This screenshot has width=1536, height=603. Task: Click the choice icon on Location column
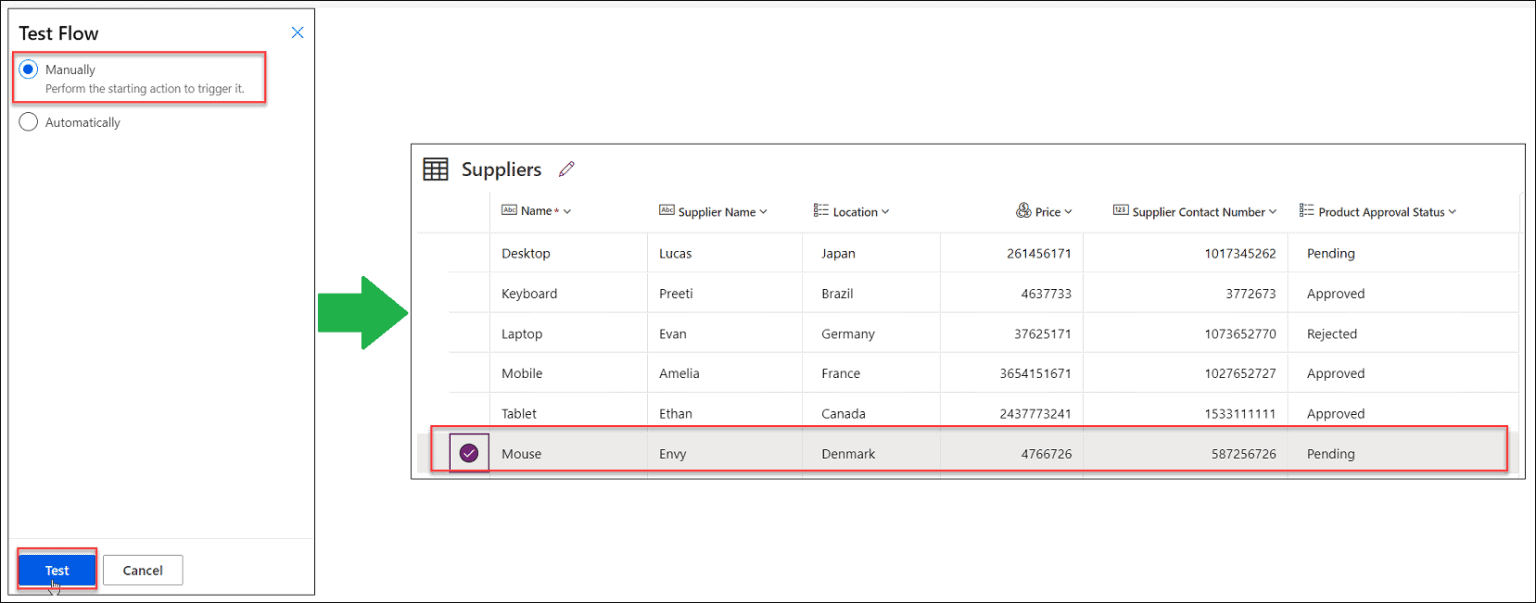click(821, 211)
